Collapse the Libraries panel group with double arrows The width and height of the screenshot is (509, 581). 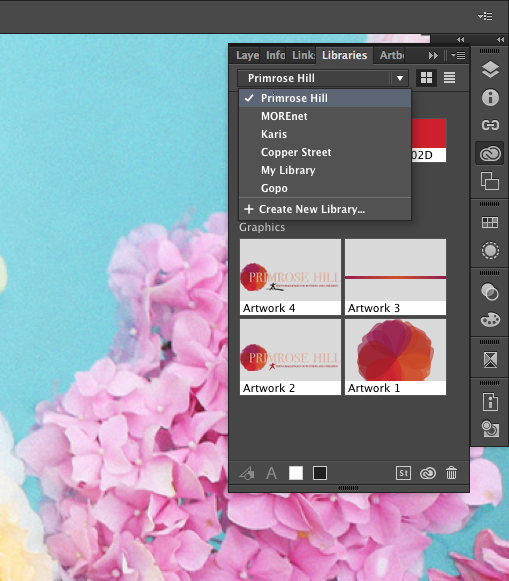pos(460,39)
